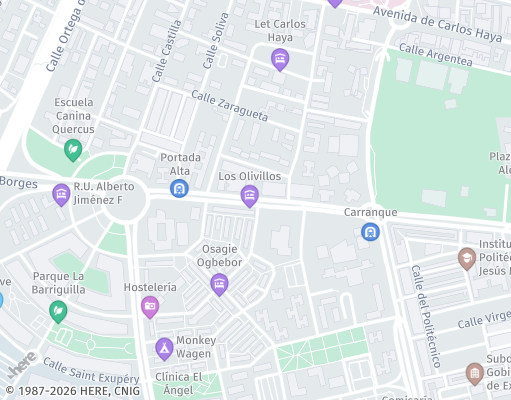Click the R.U. Alberto Jiménez F hotel pin
Screen dimensions: 511x400
click(61, 195)
